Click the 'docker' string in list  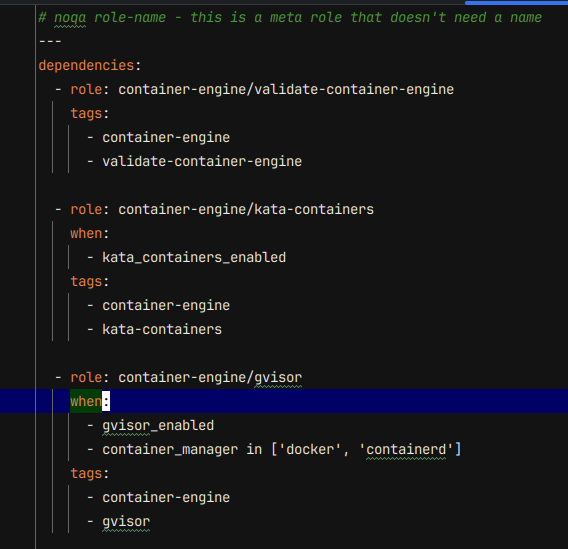point(310,449)
